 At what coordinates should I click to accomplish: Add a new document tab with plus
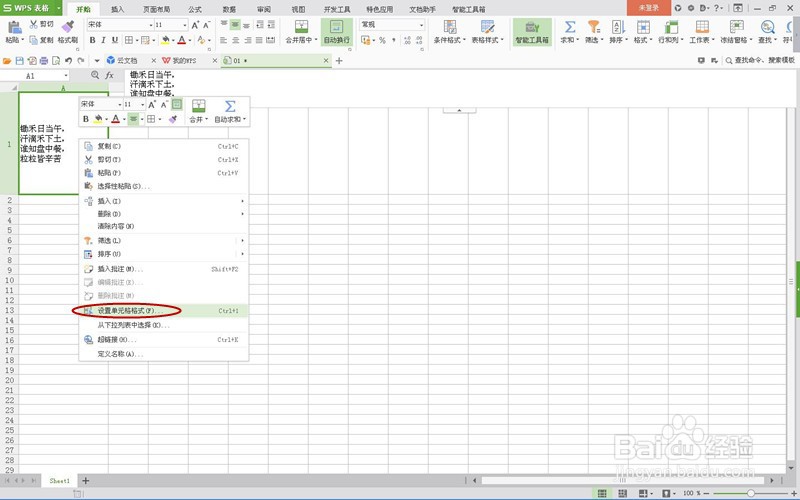[339, 61]
